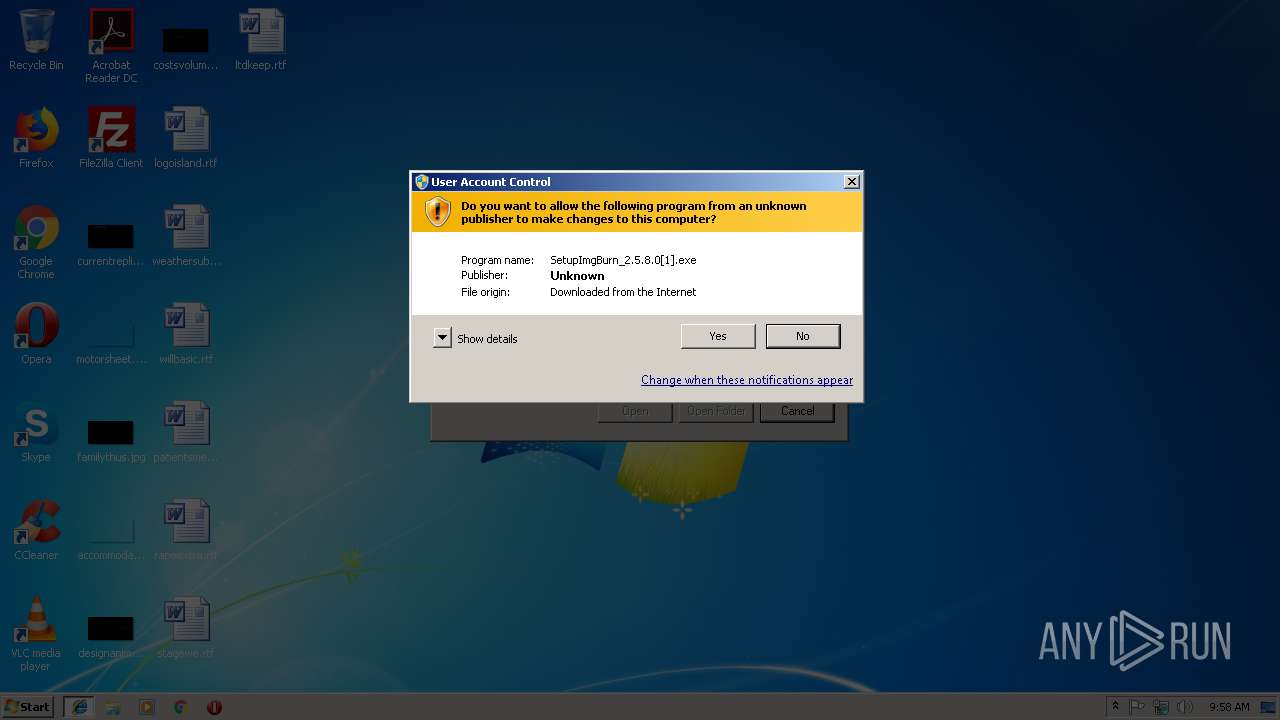
Task: Select the FileZilla Client shortcut
Action: click(111, 138)
